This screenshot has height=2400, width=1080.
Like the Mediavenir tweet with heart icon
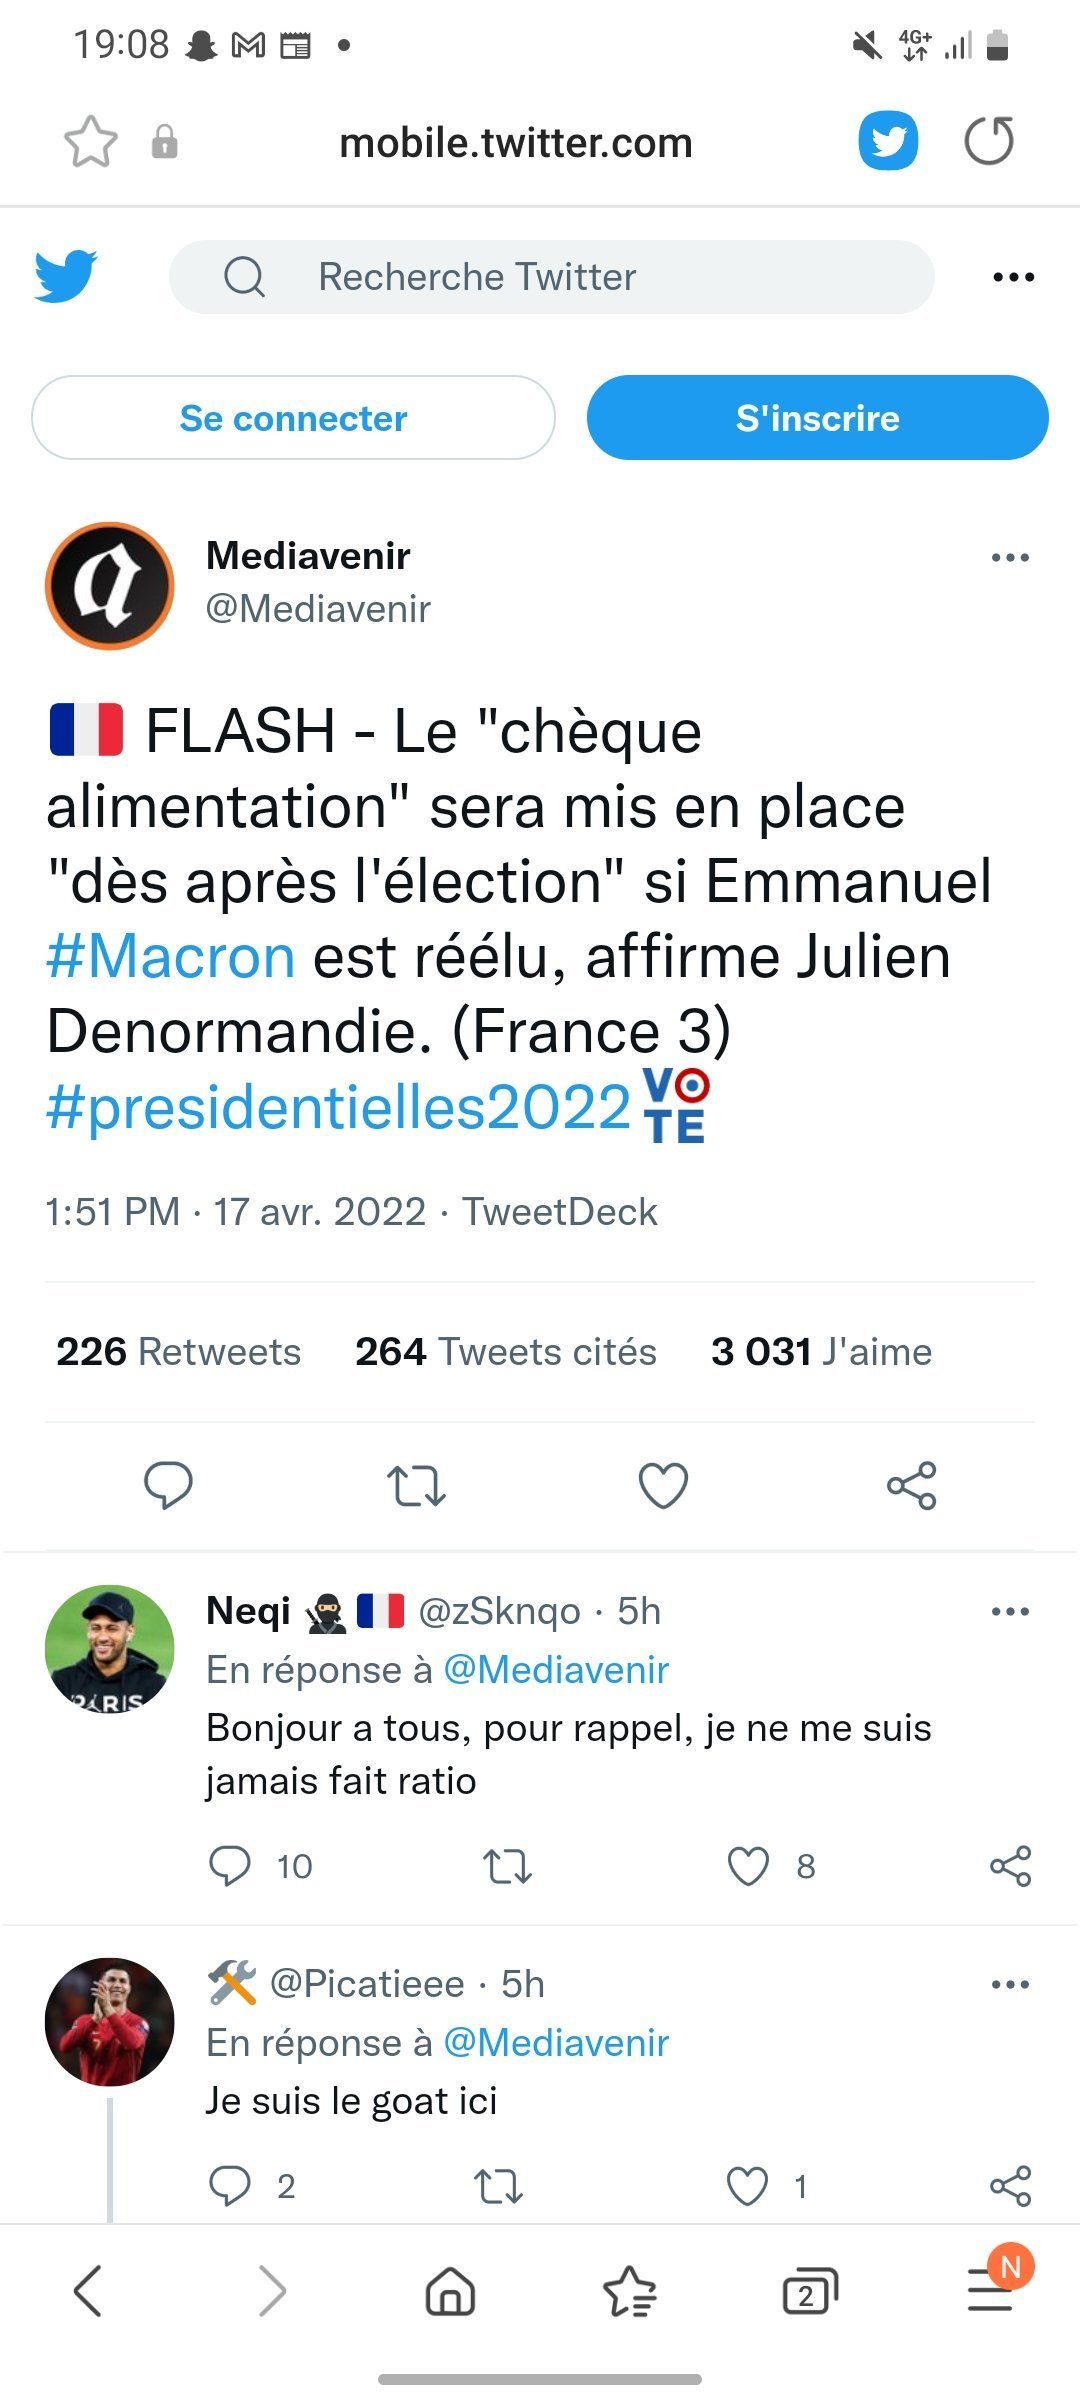coord(663,1485)
